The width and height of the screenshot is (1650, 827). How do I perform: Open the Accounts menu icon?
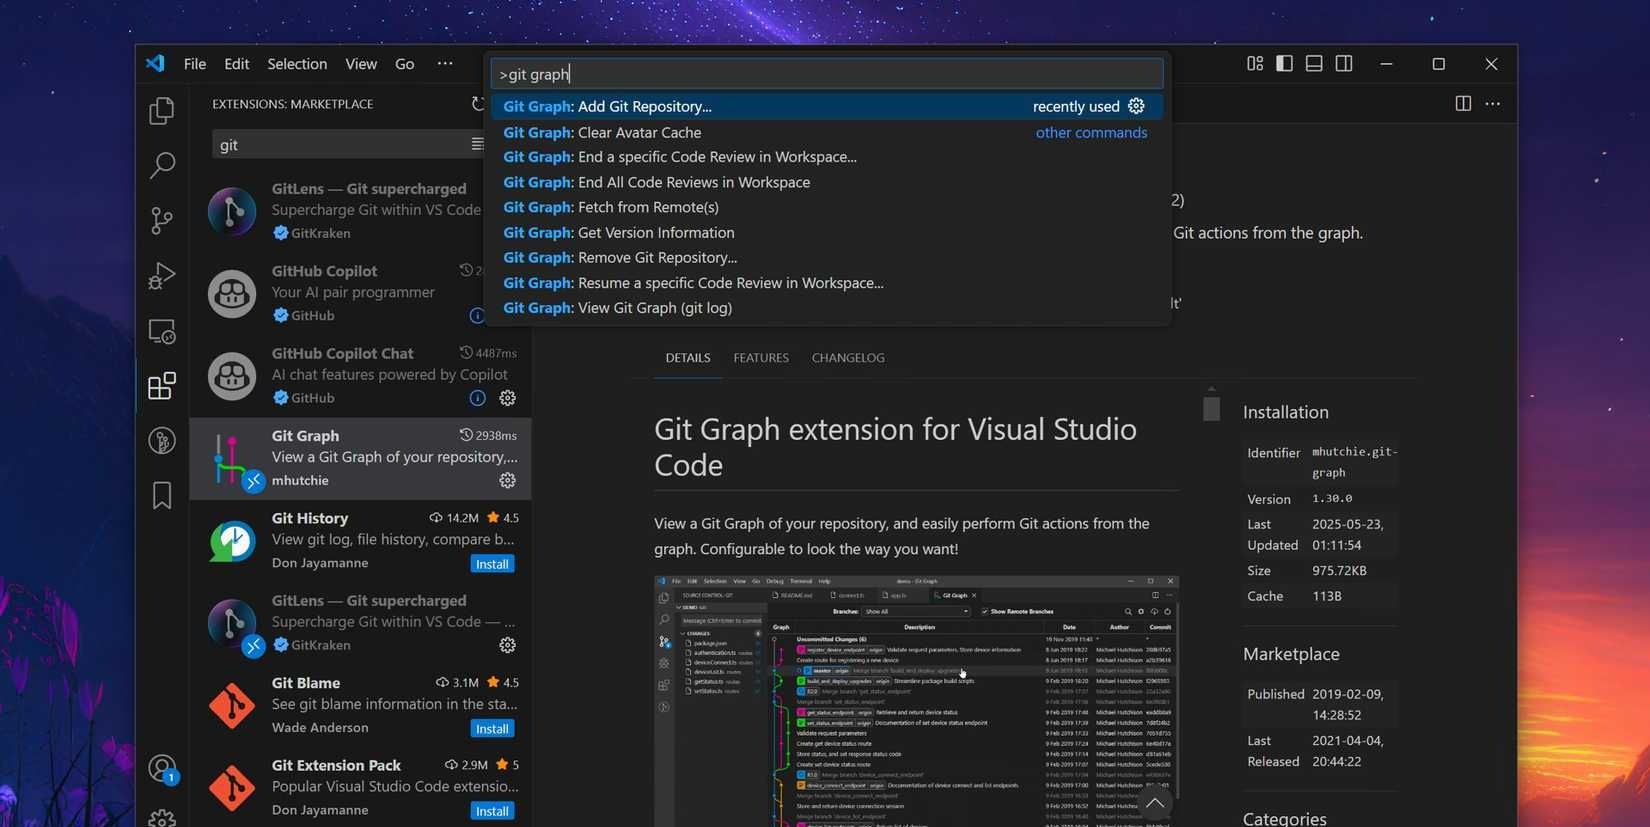[162, 768]
